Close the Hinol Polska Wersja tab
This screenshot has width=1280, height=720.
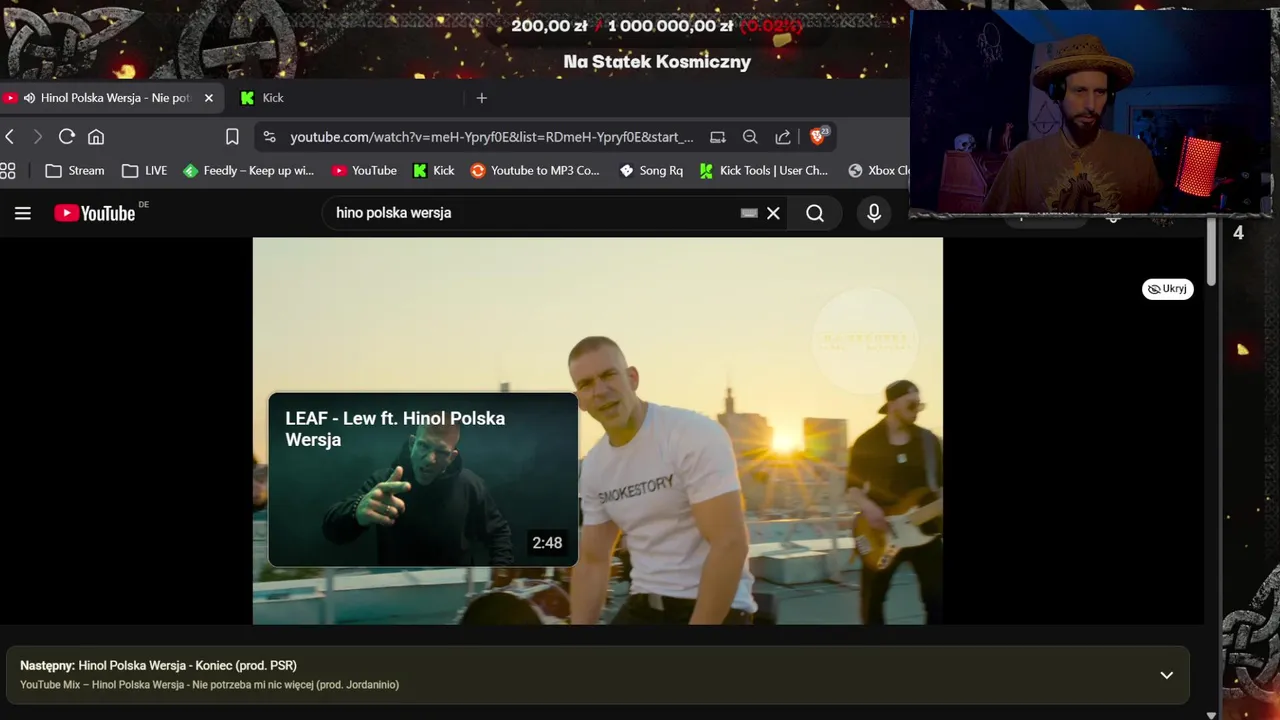point(209,98)
